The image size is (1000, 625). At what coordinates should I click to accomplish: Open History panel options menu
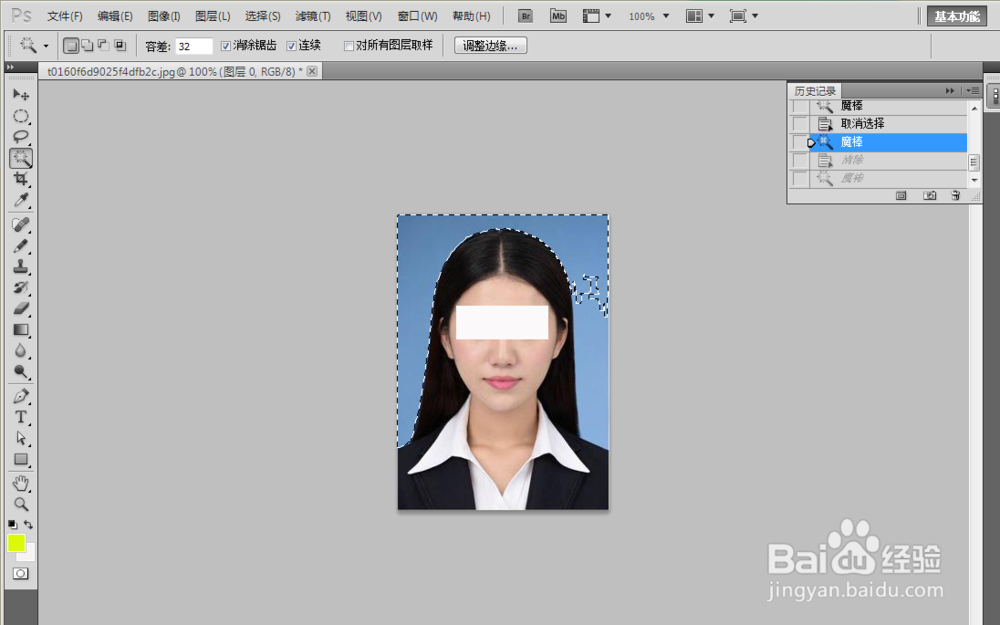click(x=973, y=91)
